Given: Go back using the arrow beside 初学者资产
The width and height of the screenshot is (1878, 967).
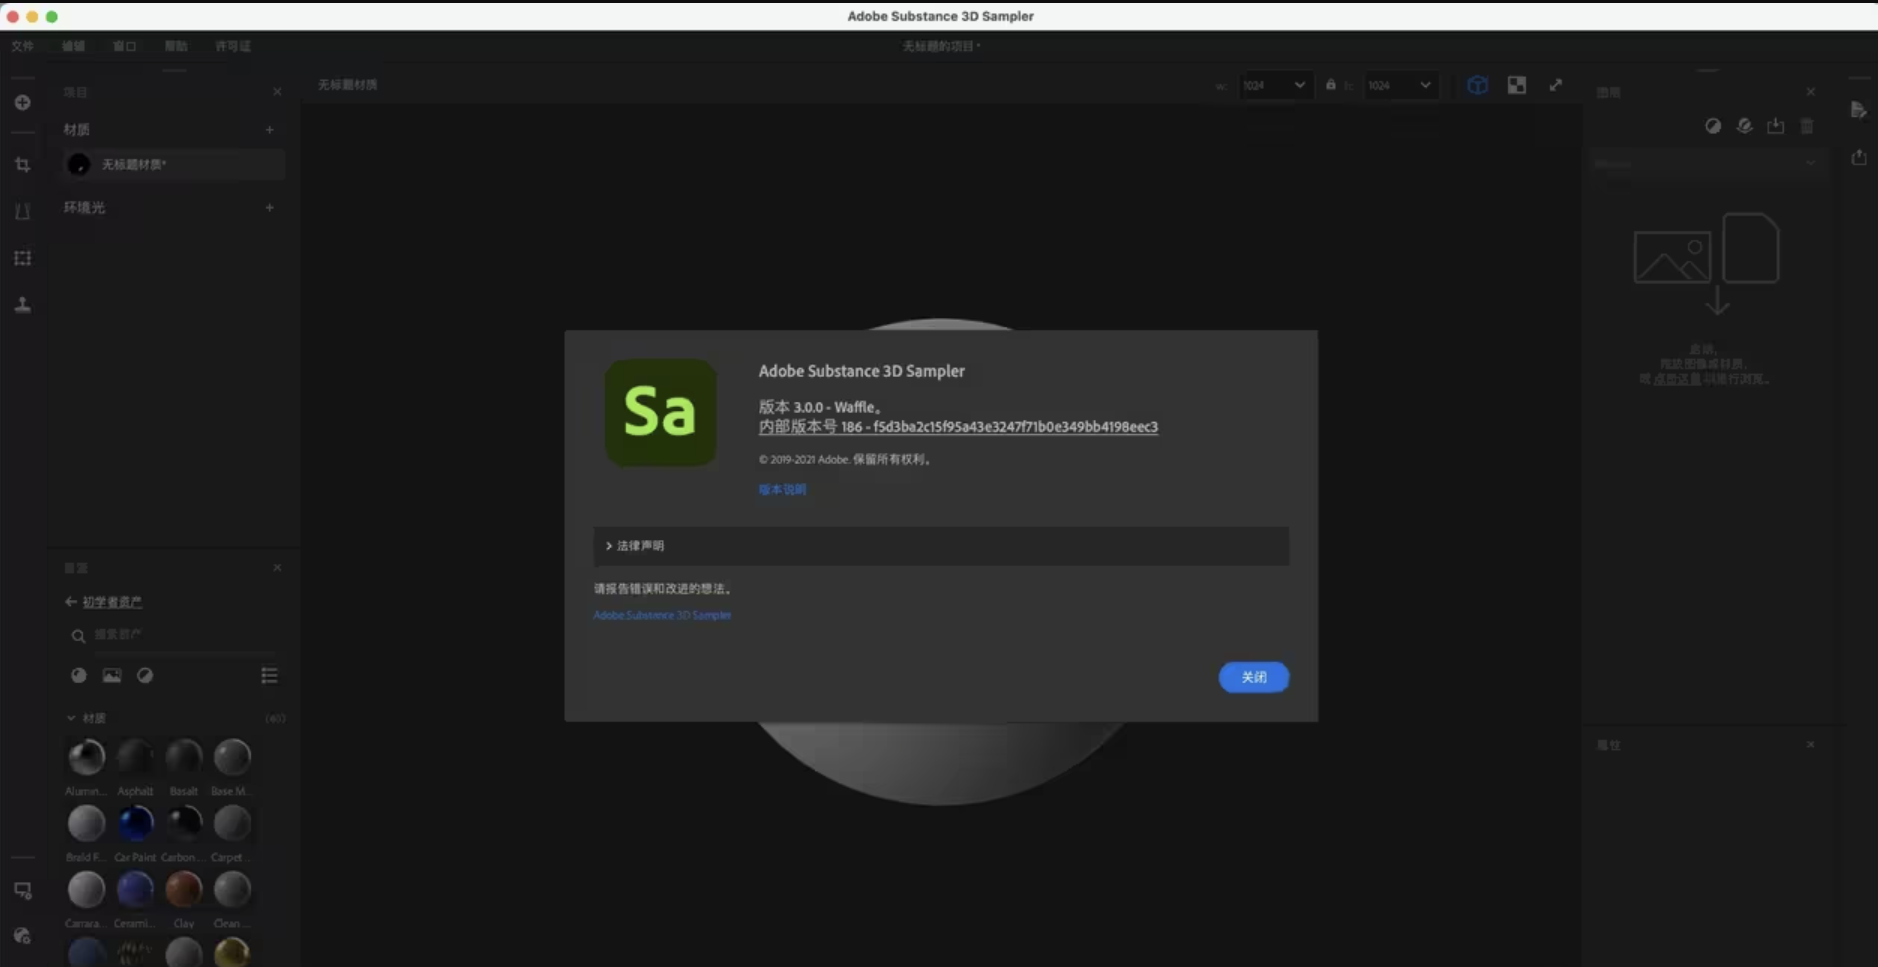Looking at the screenshot, I should pyautogui.click(x=70, y=602).
